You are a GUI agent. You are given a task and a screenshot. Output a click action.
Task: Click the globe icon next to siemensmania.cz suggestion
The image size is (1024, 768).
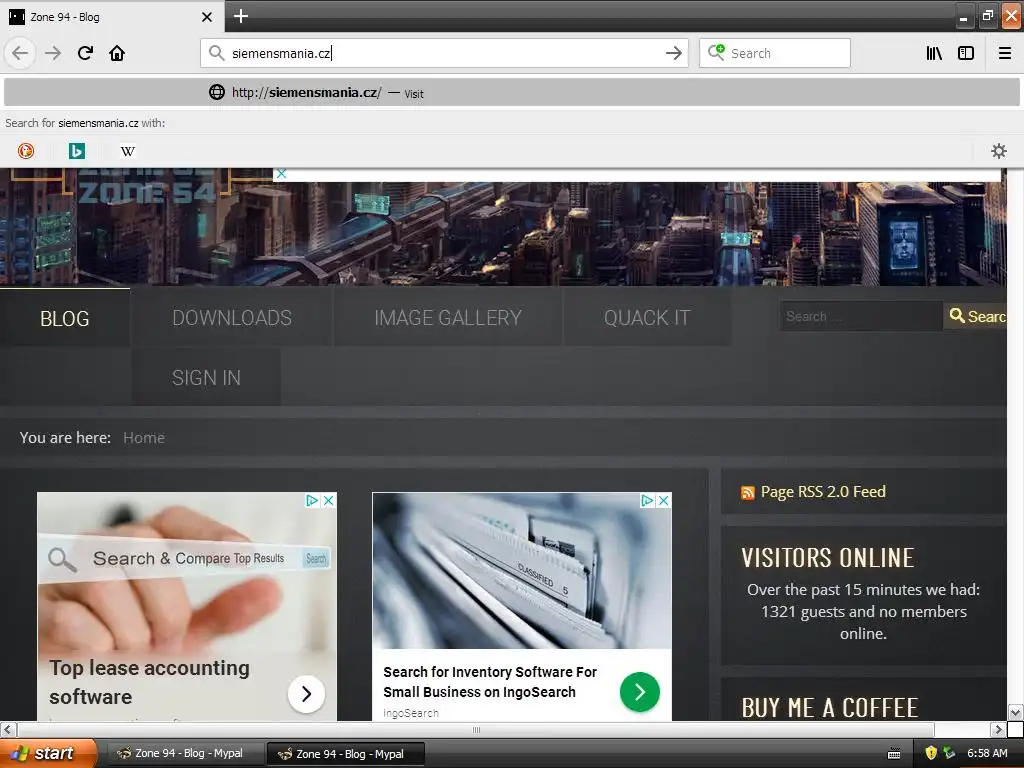[217, 92]
